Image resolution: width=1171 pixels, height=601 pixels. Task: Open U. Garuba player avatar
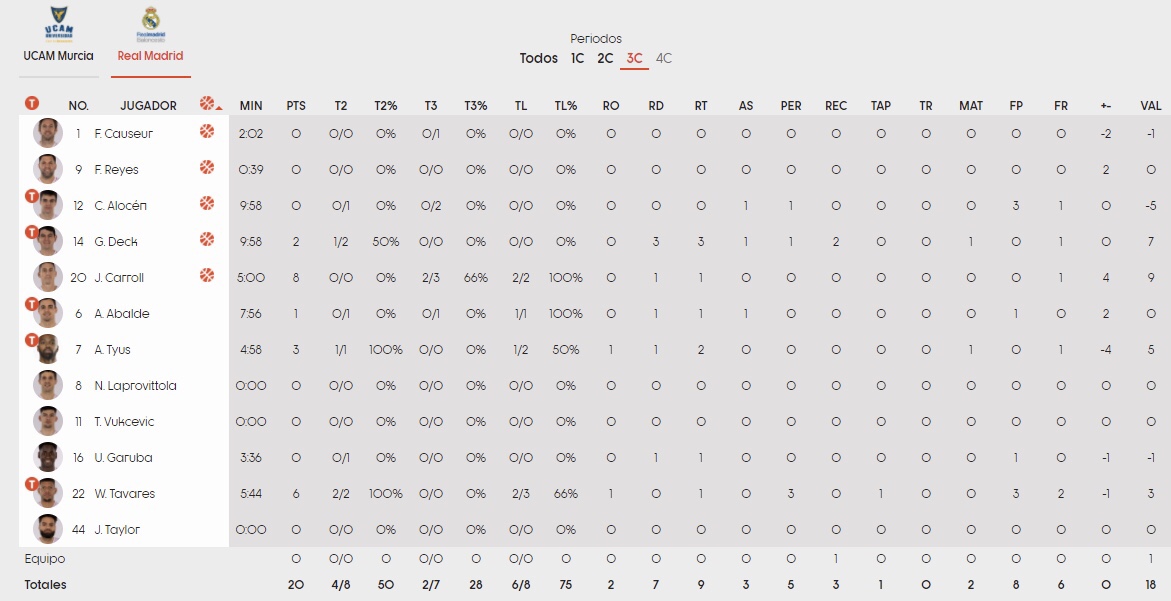(x=48, y=457)
